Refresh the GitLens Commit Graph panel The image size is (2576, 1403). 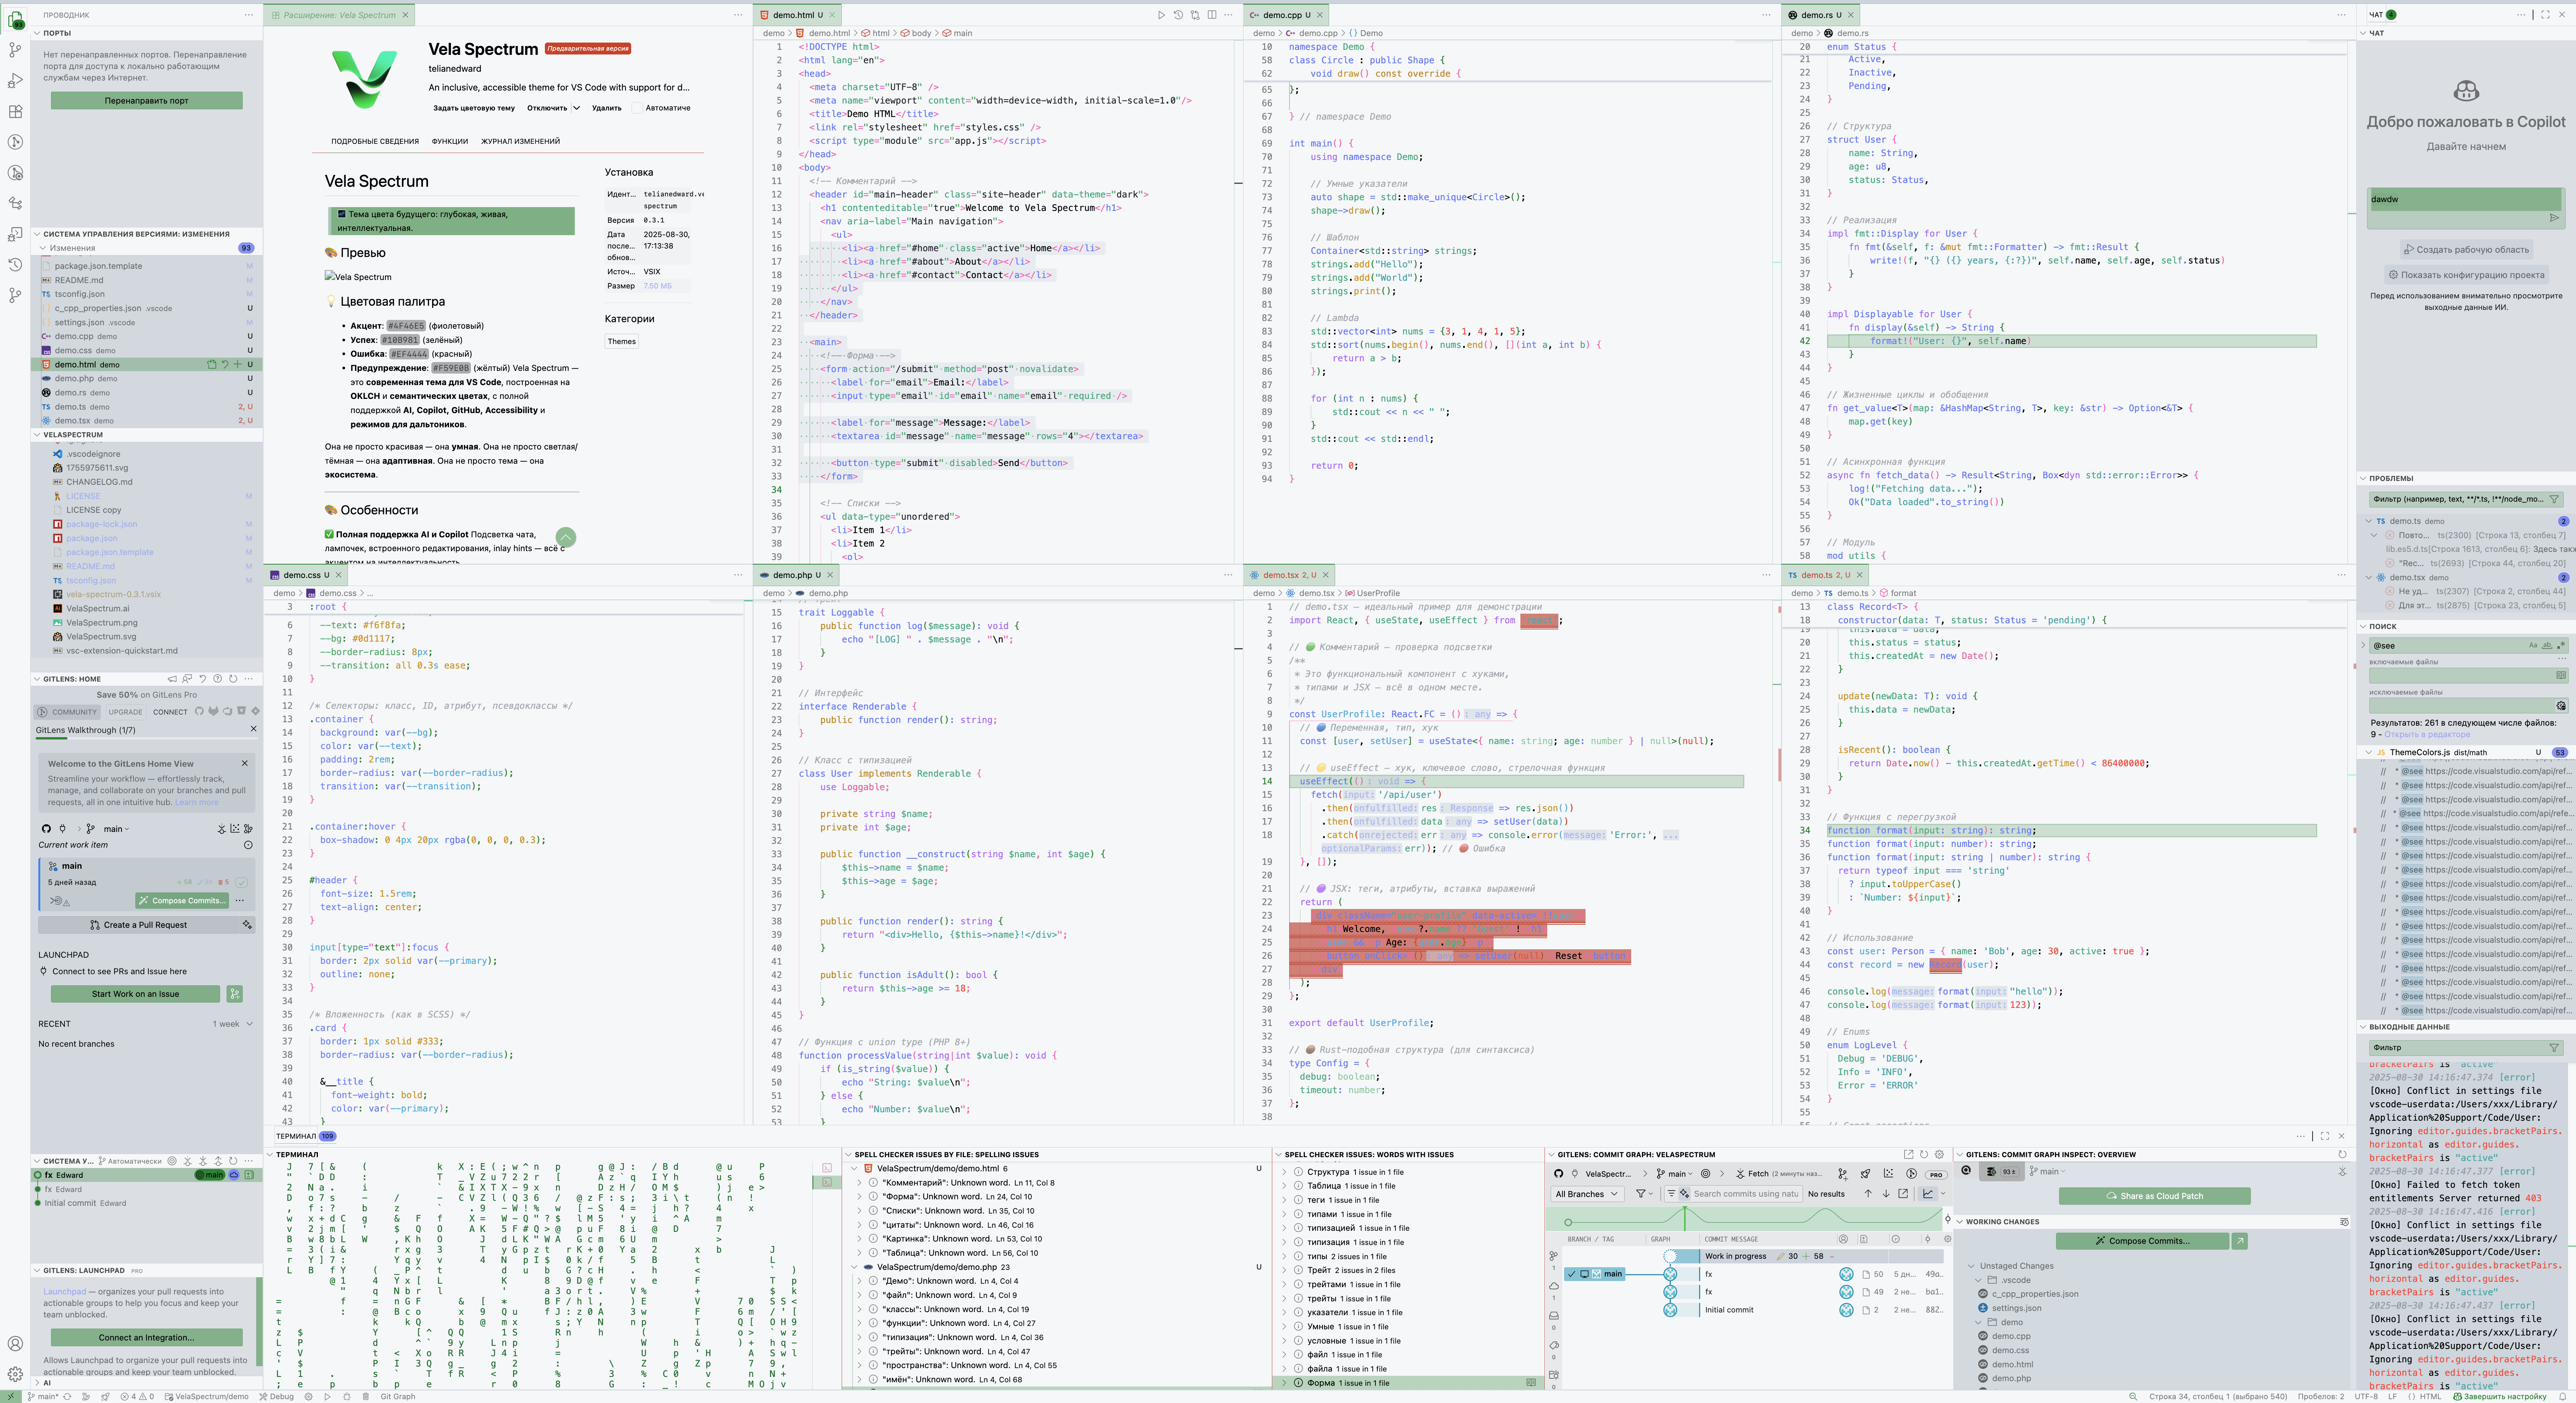point(1924,1154)
